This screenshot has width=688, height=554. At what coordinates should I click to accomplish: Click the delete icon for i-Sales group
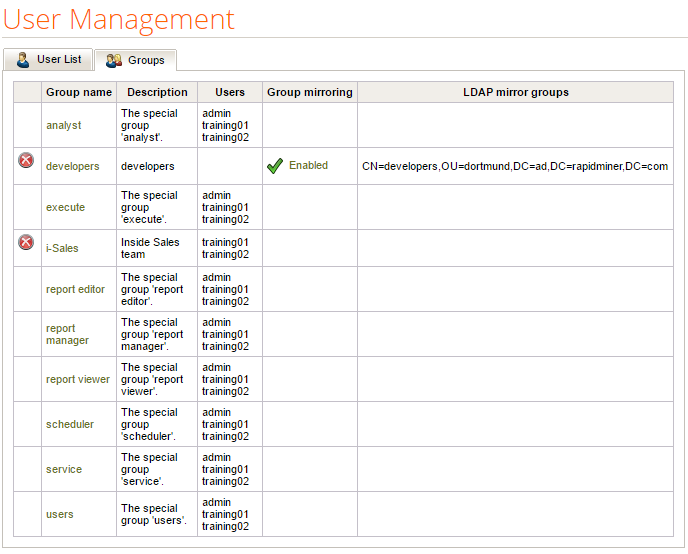pos(26,243)
